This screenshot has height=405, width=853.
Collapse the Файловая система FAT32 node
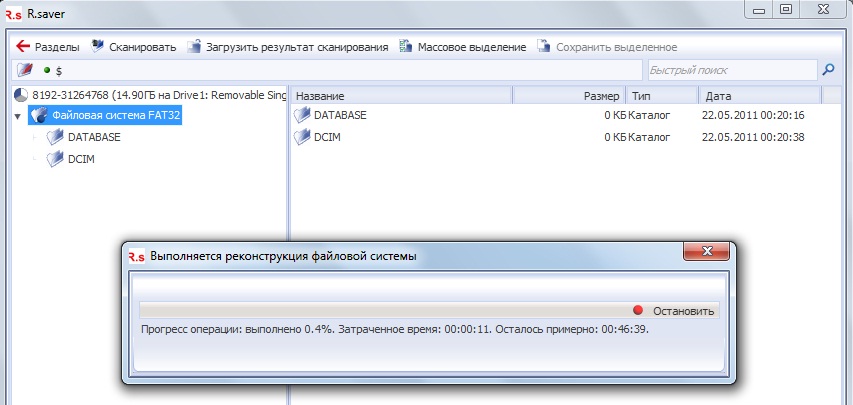(18, 116)
